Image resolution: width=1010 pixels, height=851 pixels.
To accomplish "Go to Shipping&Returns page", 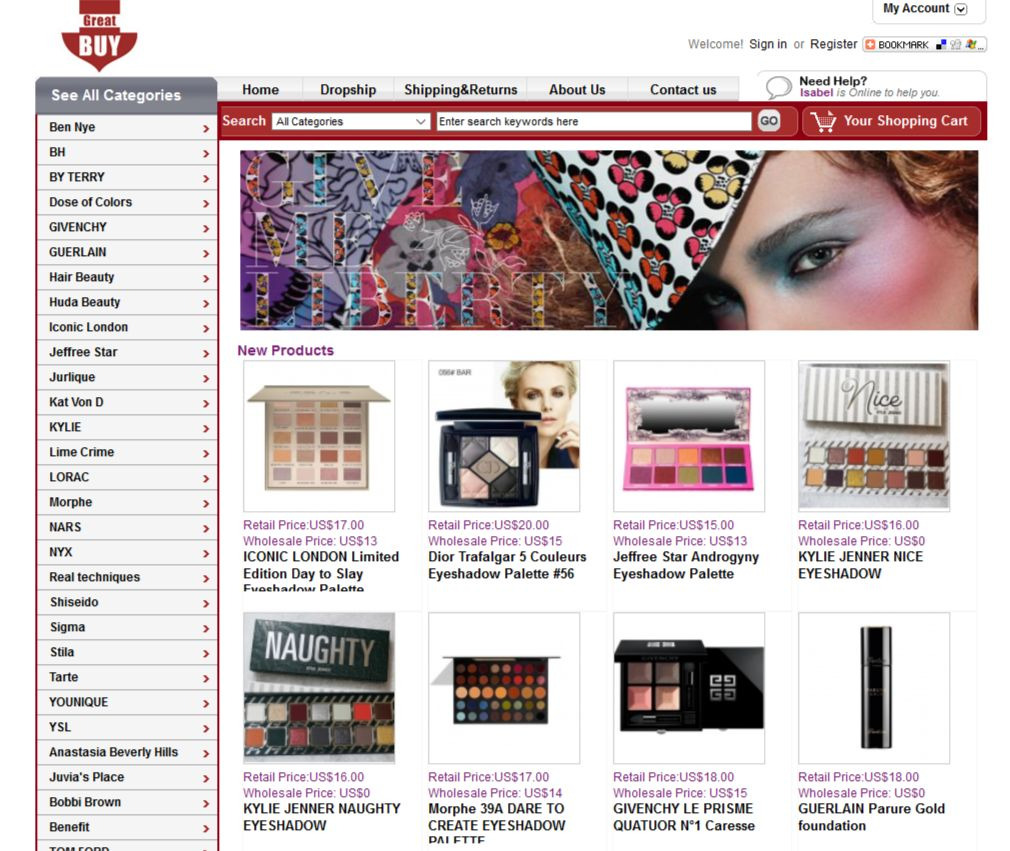I will (461, 90).
